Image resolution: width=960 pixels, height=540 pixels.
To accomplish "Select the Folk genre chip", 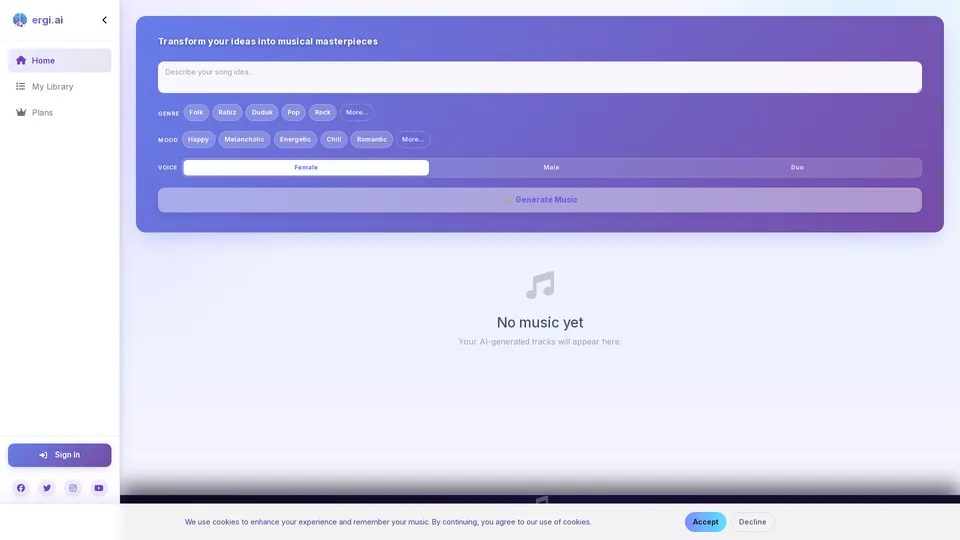I will point(196,112).
